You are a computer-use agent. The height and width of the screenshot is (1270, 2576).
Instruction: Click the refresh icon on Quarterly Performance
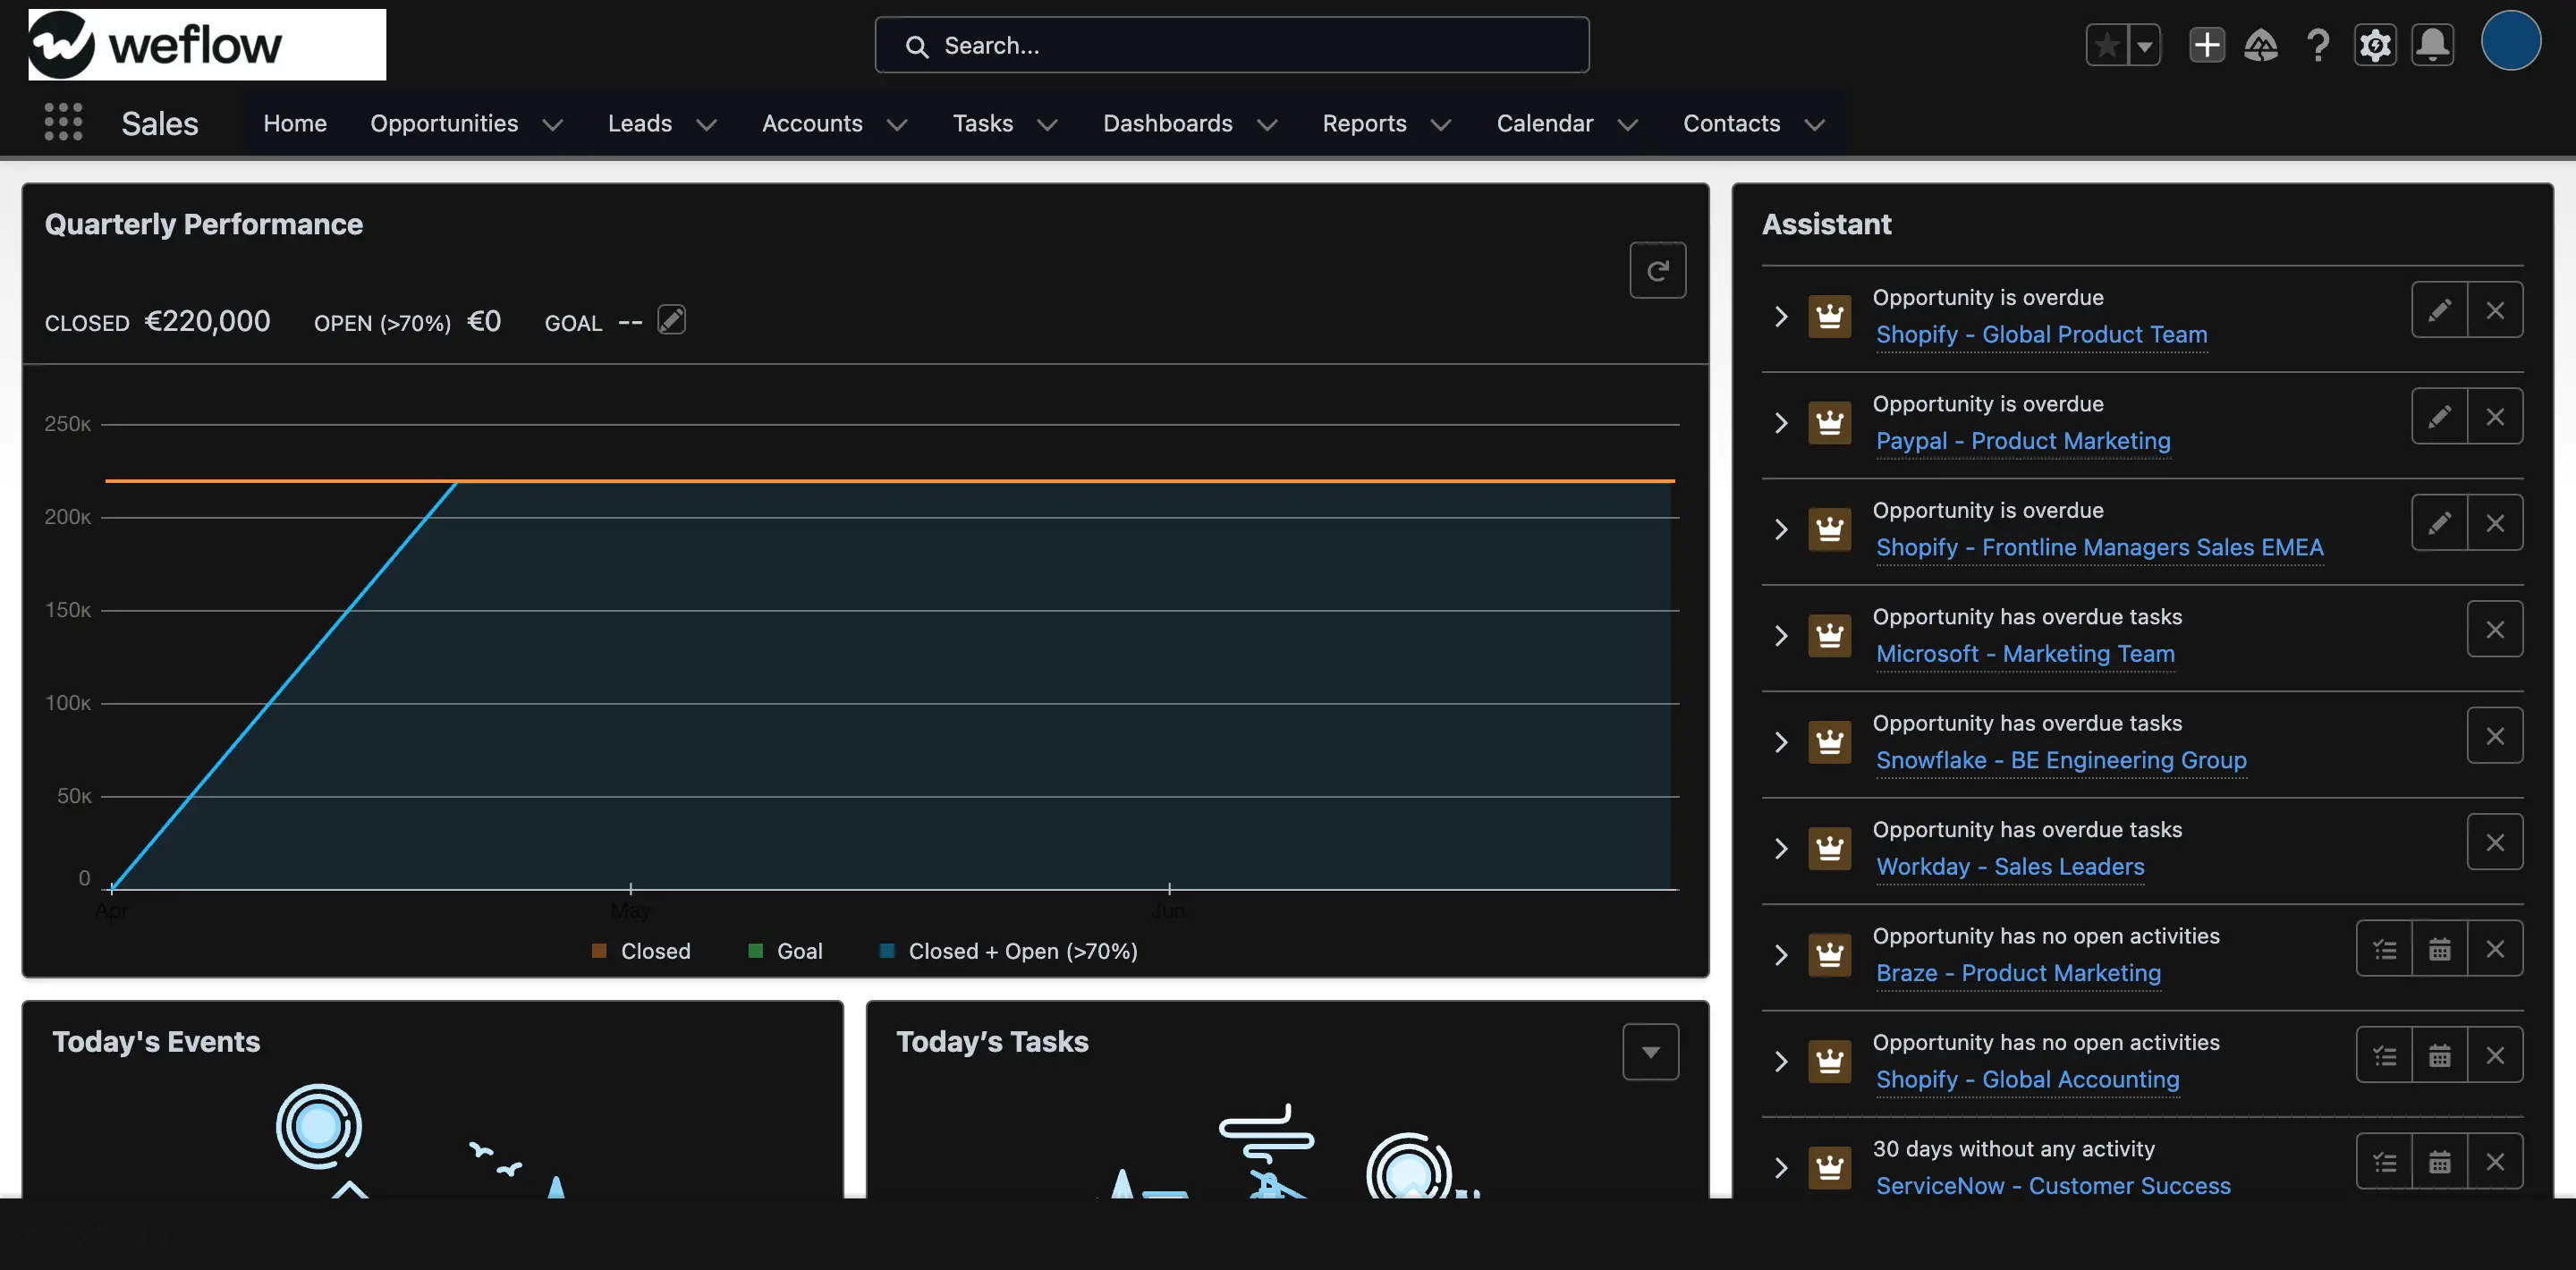click(1657, 269)
